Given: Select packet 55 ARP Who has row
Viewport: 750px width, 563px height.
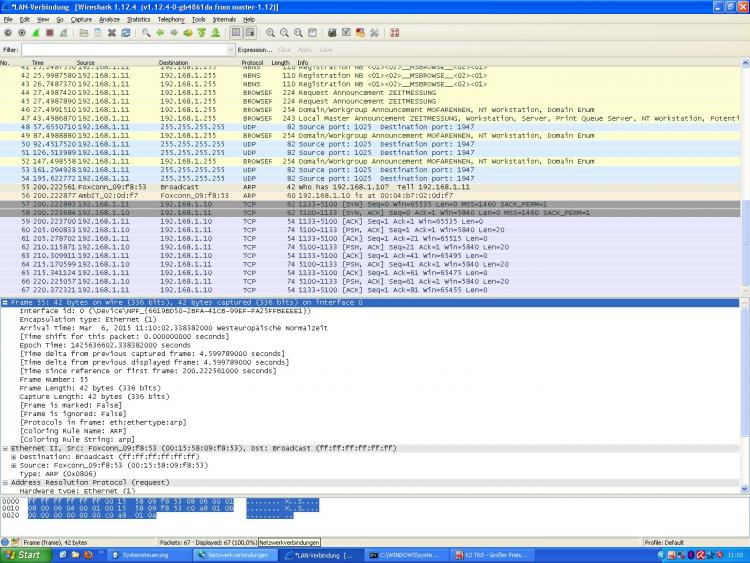Looking at the screenshot, I should pyautogui.click(x=370, y=187).
